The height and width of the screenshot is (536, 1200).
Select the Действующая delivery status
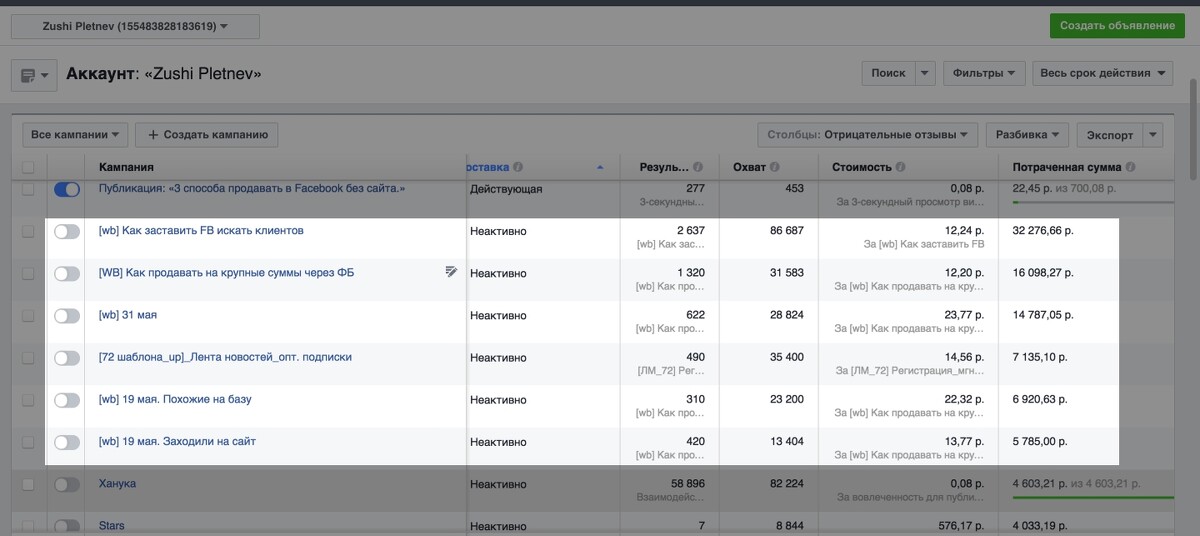506,188
